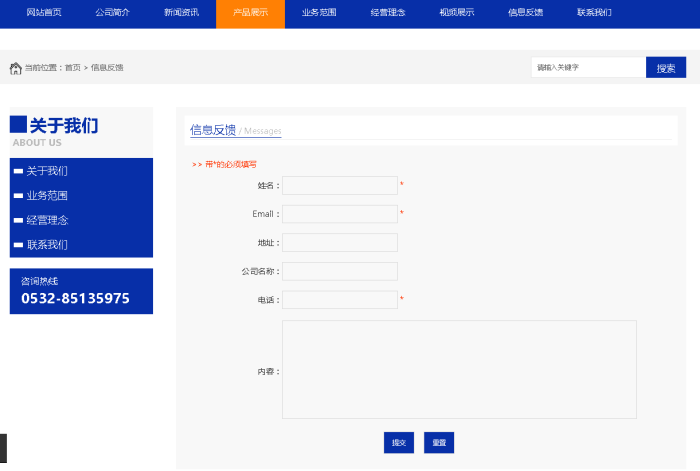700x471 pixels.
Task: Open 视频展示 in the top navigation
Action: click(x=456, y=13)
